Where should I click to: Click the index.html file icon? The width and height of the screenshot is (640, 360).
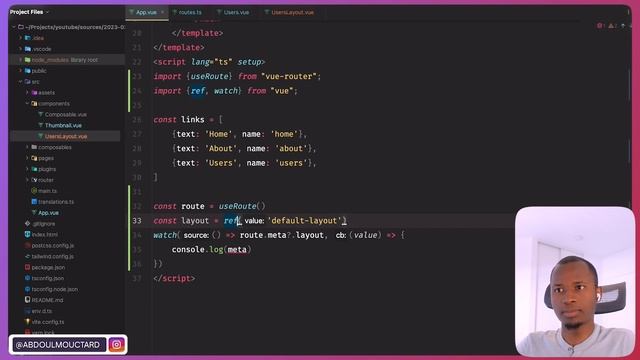point(28,234)
